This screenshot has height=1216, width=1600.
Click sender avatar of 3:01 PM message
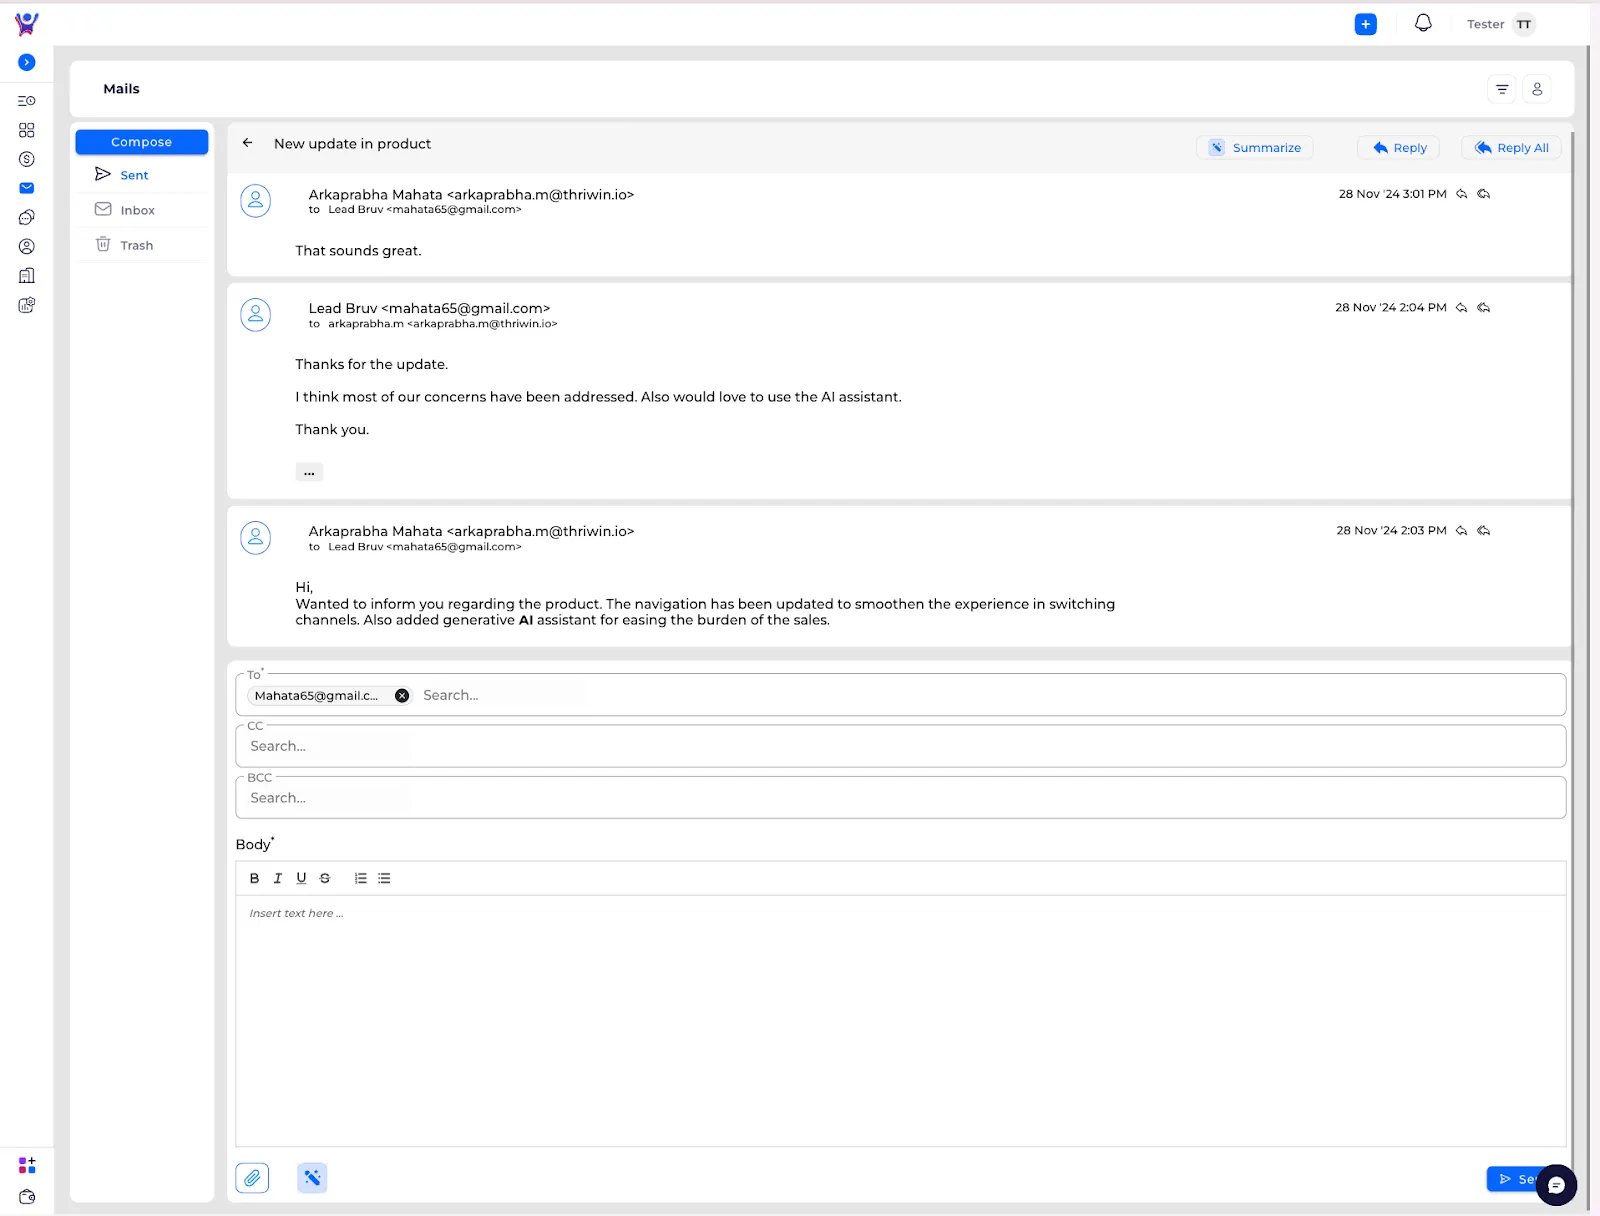pos(256,201)
